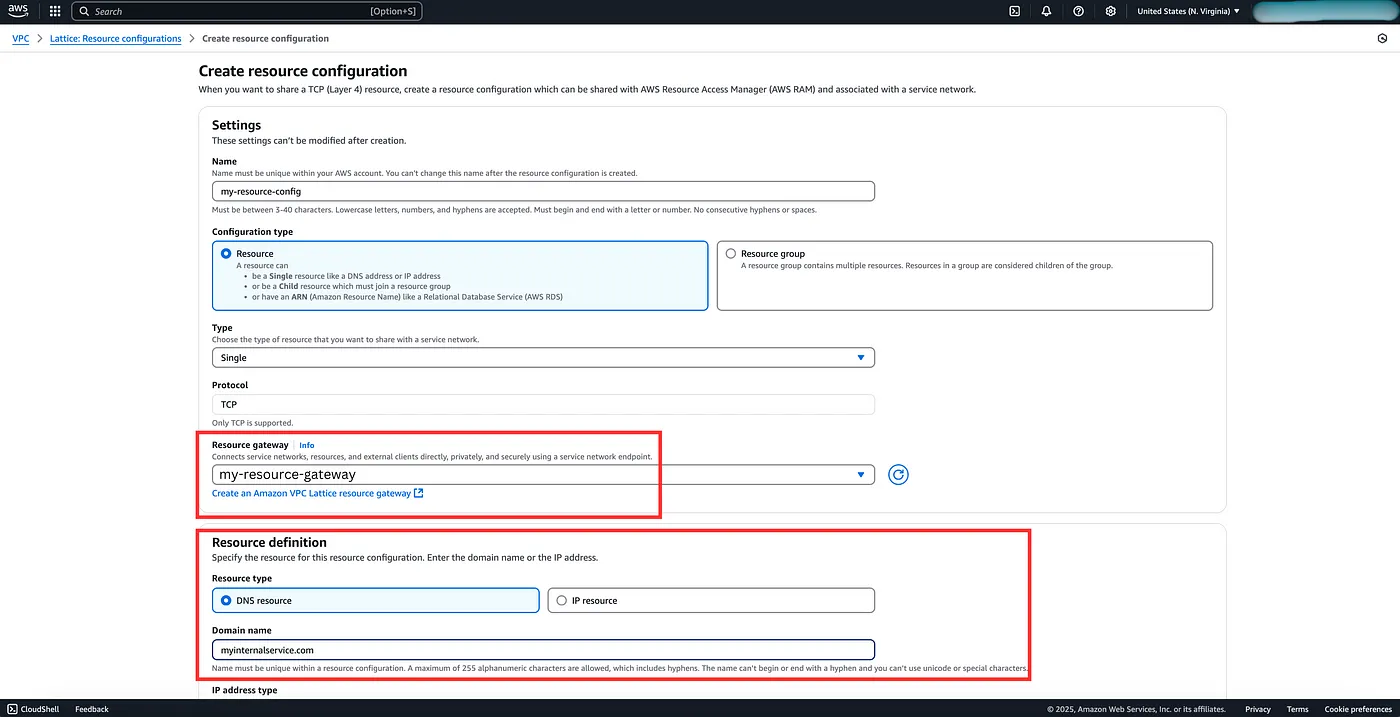The image size is (1400, 717).
Task: Click the Create resource configuration page heading
Action: click(303, 71)
